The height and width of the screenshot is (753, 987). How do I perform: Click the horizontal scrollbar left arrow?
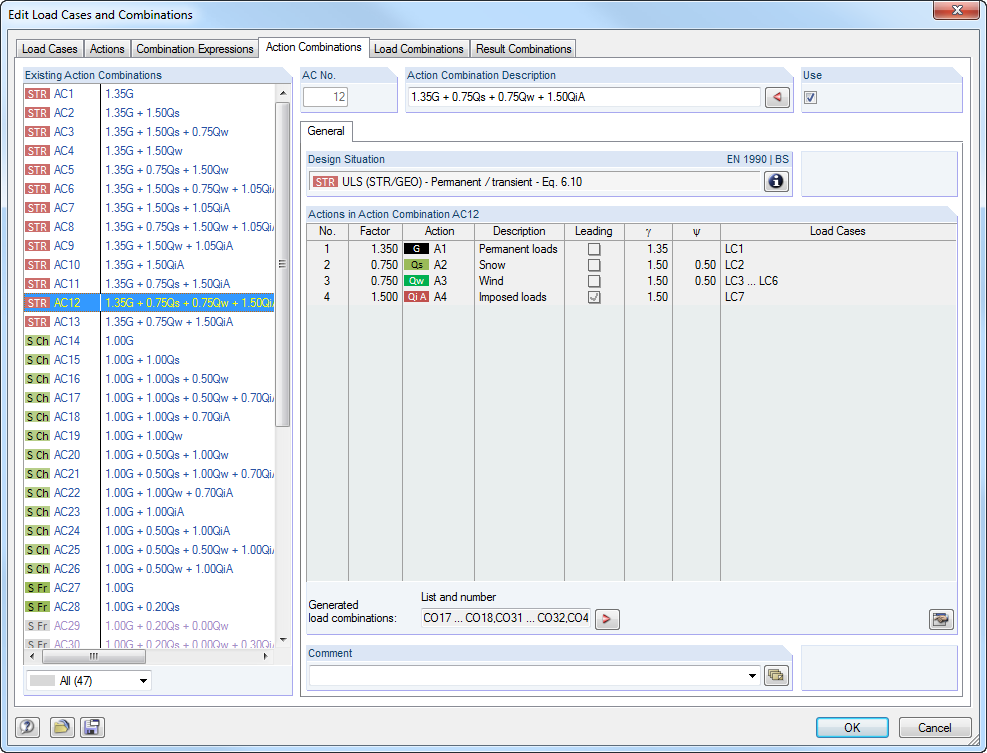click(33, 656)
